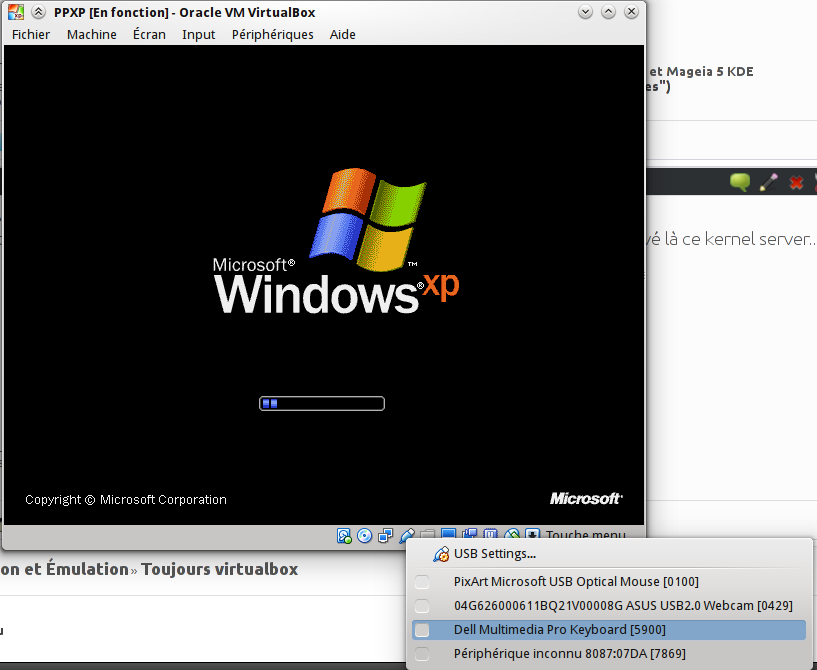The height and width of the screenshot is (670, 817).
Task: Click the processor features status icon
Action: (490, 534)
